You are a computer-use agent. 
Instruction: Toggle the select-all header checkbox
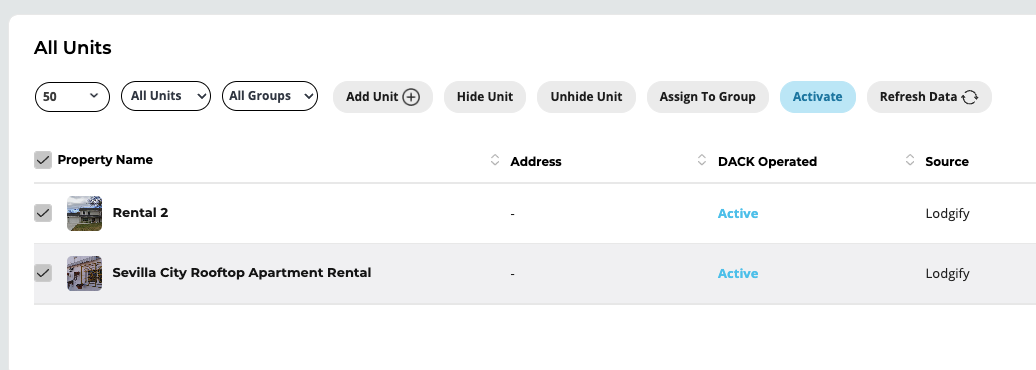43,160
